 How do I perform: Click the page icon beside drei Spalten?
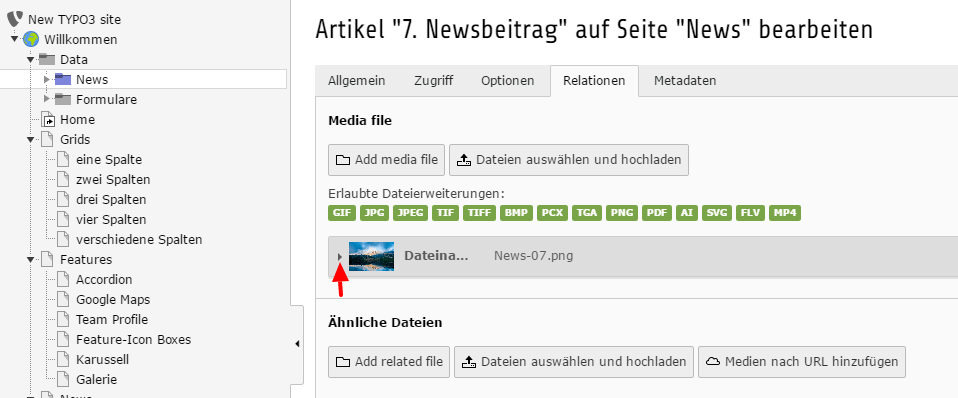(64, 199)
